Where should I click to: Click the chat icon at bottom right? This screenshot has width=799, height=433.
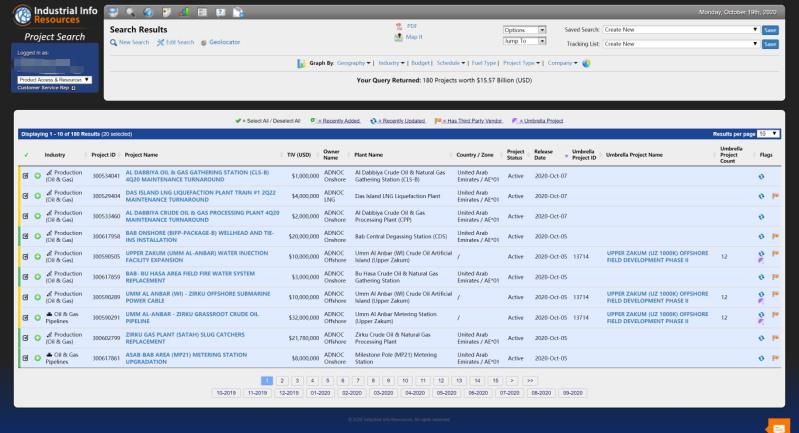pyautogui.click(x=778, y=425)
